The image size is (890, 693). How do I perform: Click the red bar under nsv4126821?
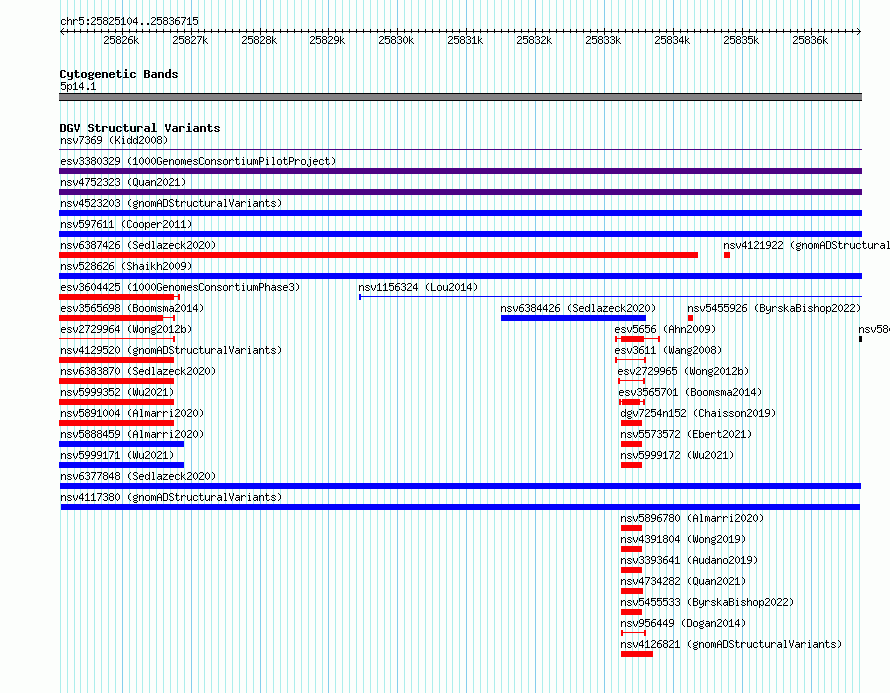point(637,654)
